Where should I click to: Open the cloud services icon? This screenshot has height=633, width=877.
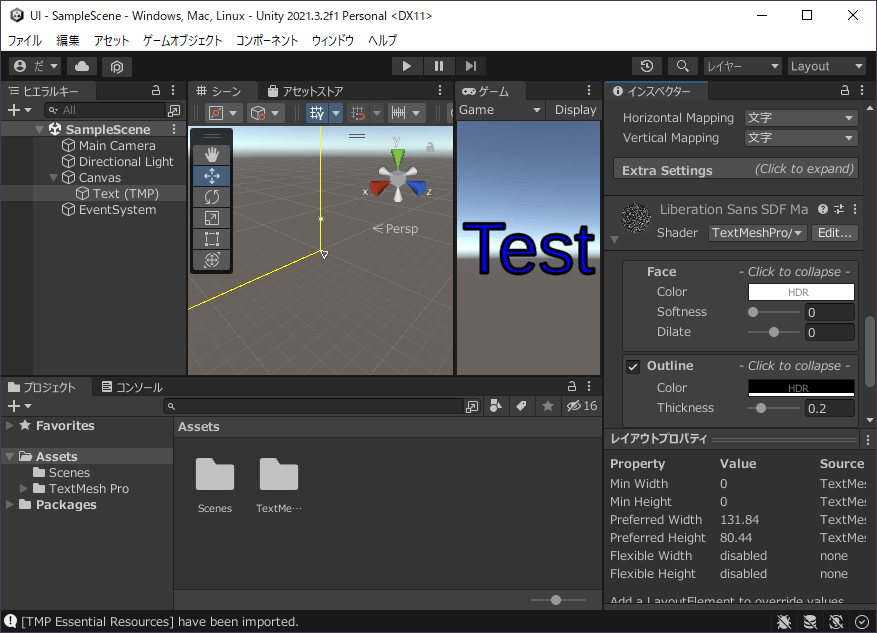[x=82, y=67]
